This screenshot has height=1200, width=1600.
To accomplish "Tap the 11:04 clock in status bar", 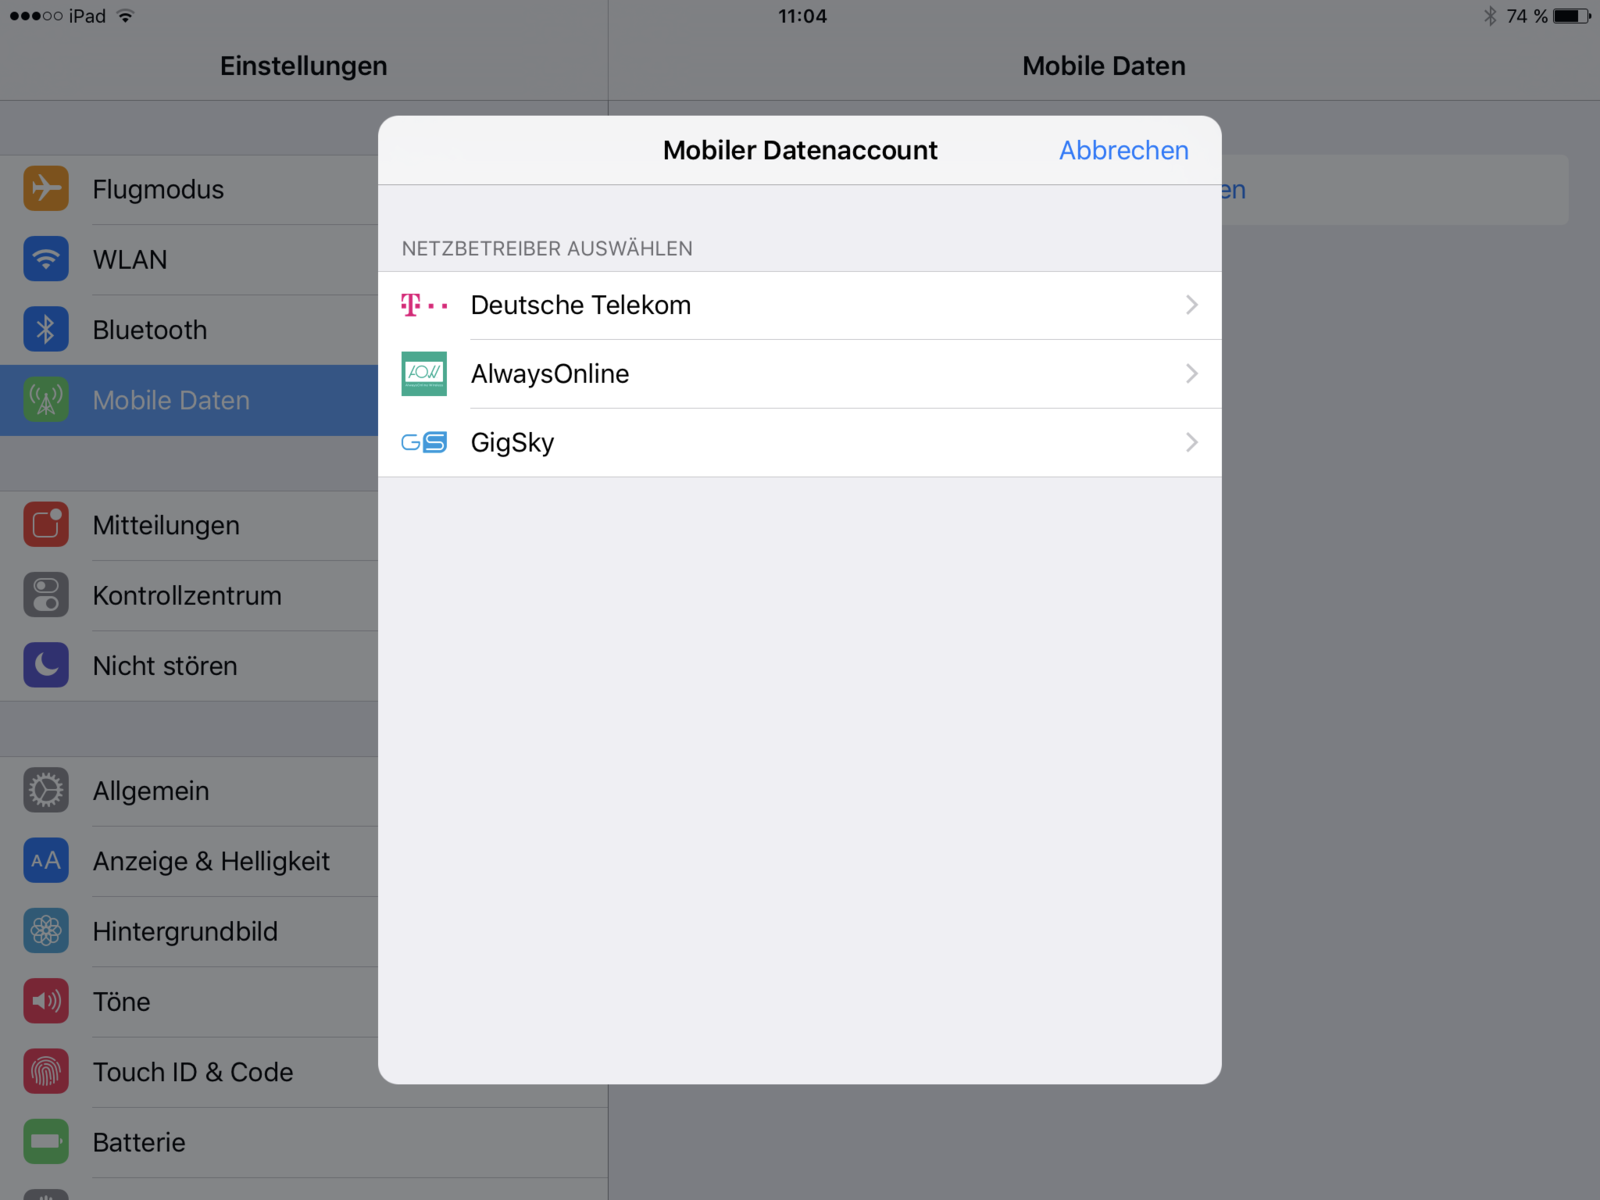I will coord(802,16).
